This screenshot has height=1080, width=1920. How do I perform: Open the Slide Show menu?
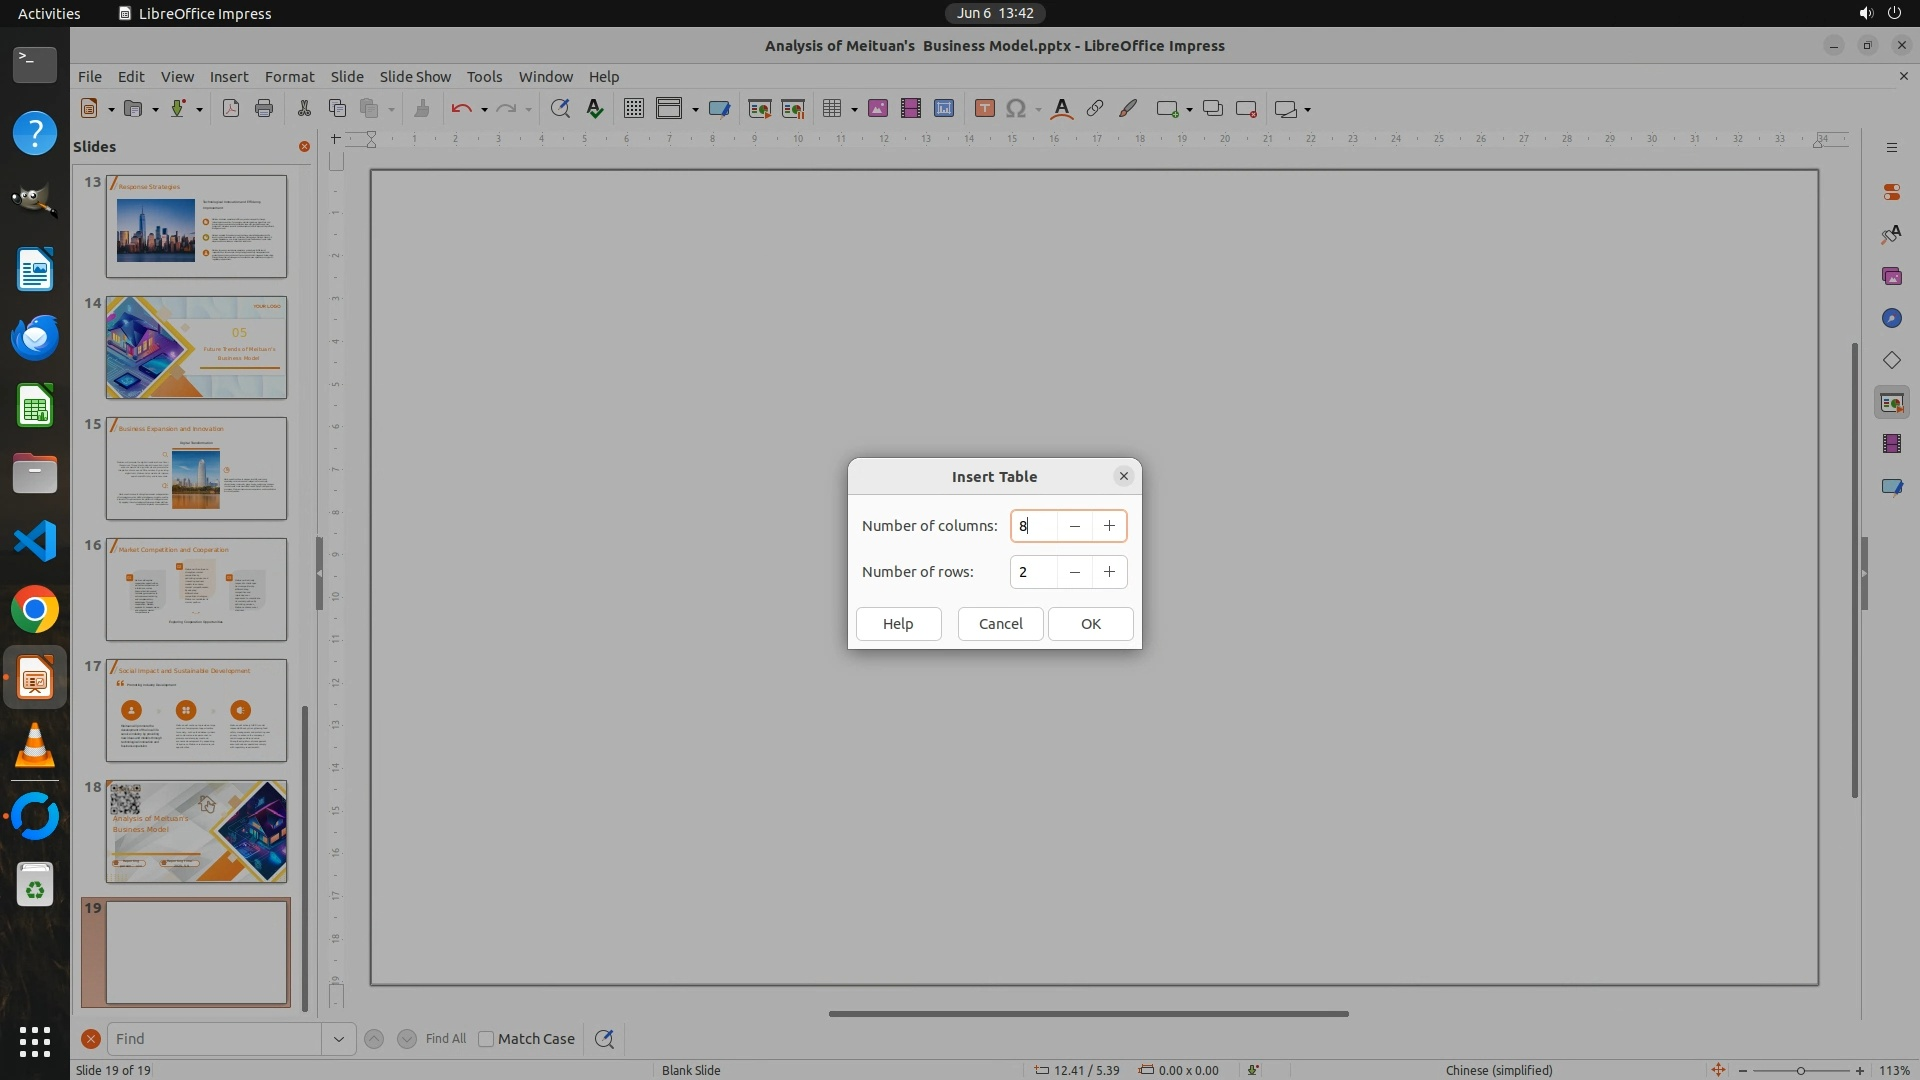coord(415,76)
